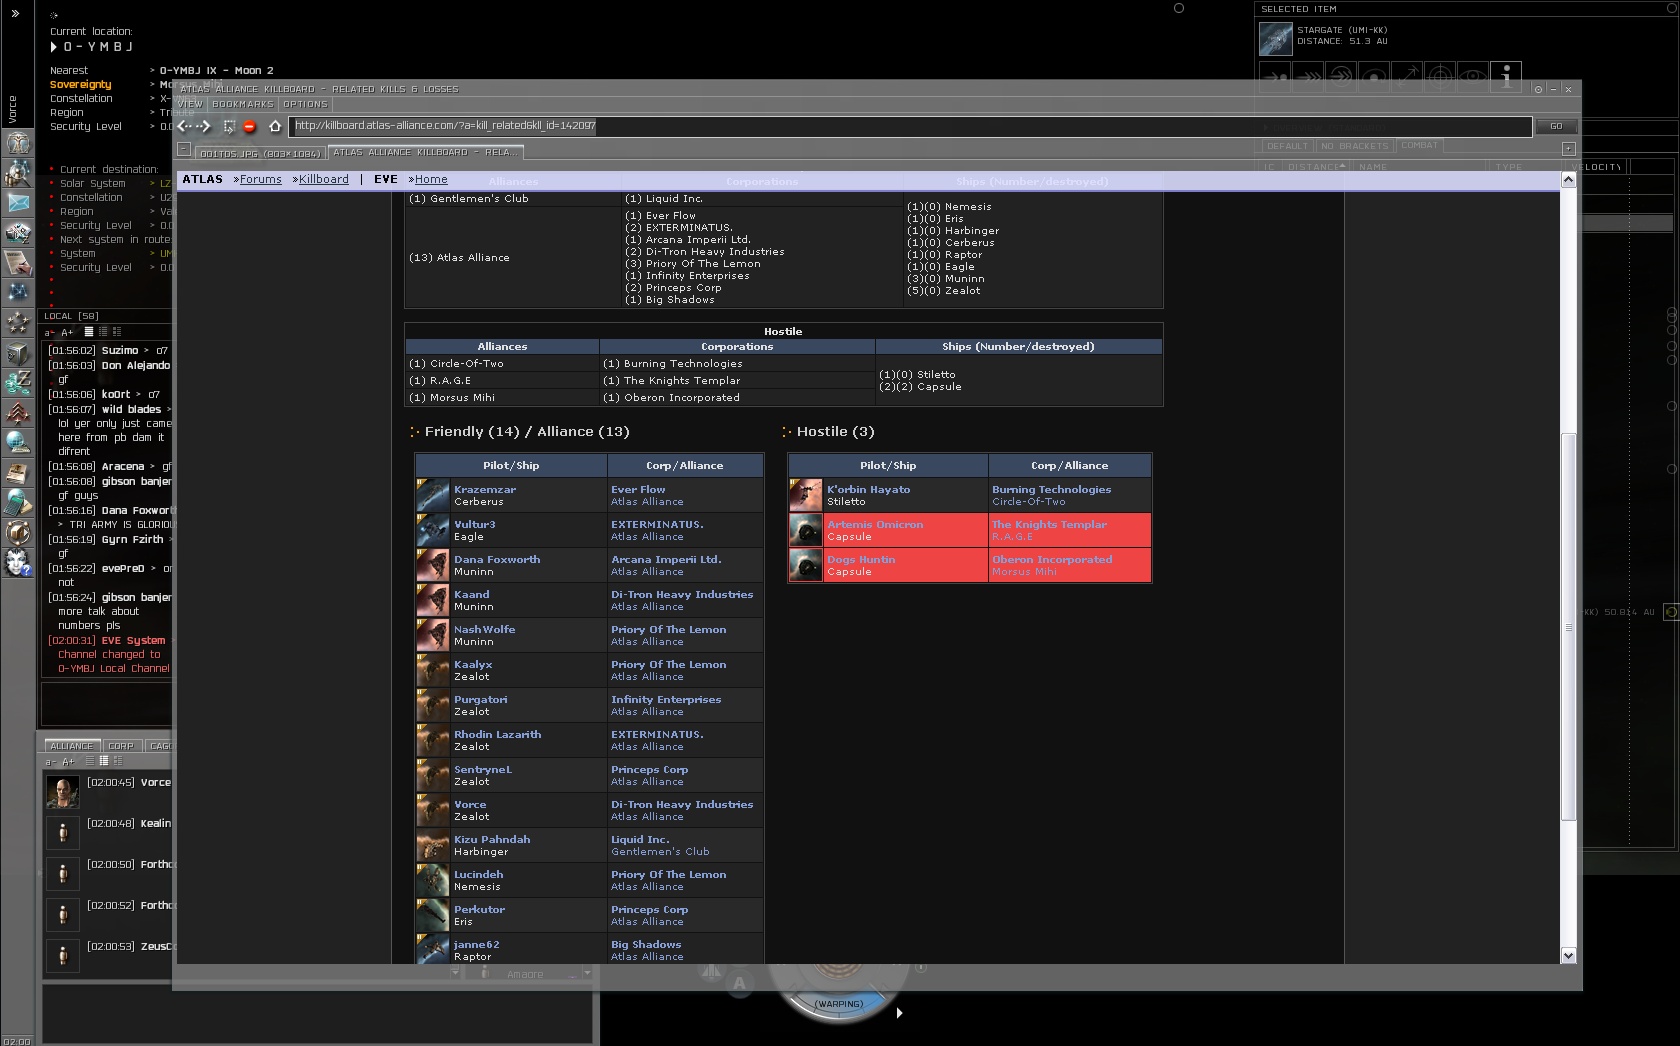Click the Lock Target crosshair icon
Screen dimensions: 1680x1046
(x=1440, y=77)
